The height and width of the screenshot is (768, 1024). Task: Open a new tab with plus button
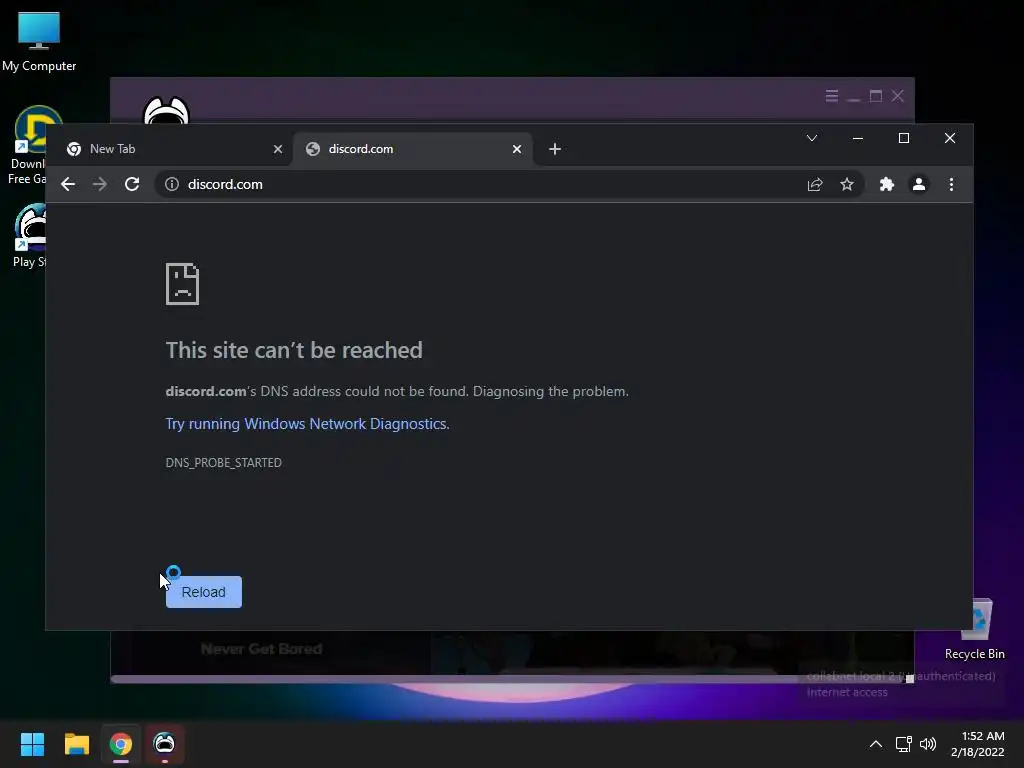555,149
